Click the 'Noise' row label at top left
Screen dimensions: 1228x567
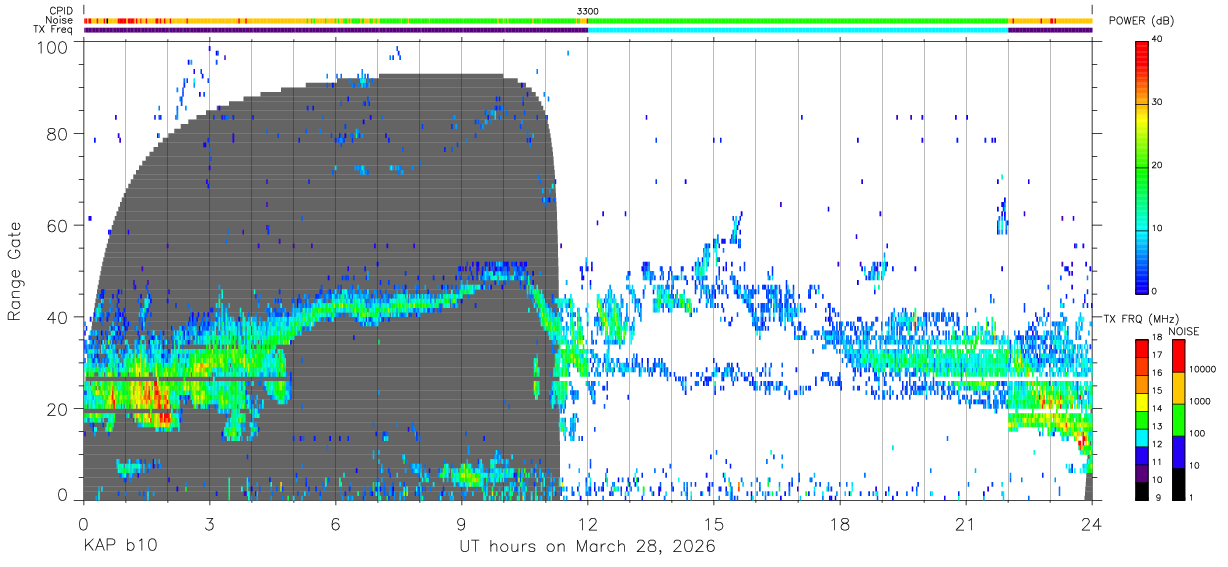pos(60,20)
